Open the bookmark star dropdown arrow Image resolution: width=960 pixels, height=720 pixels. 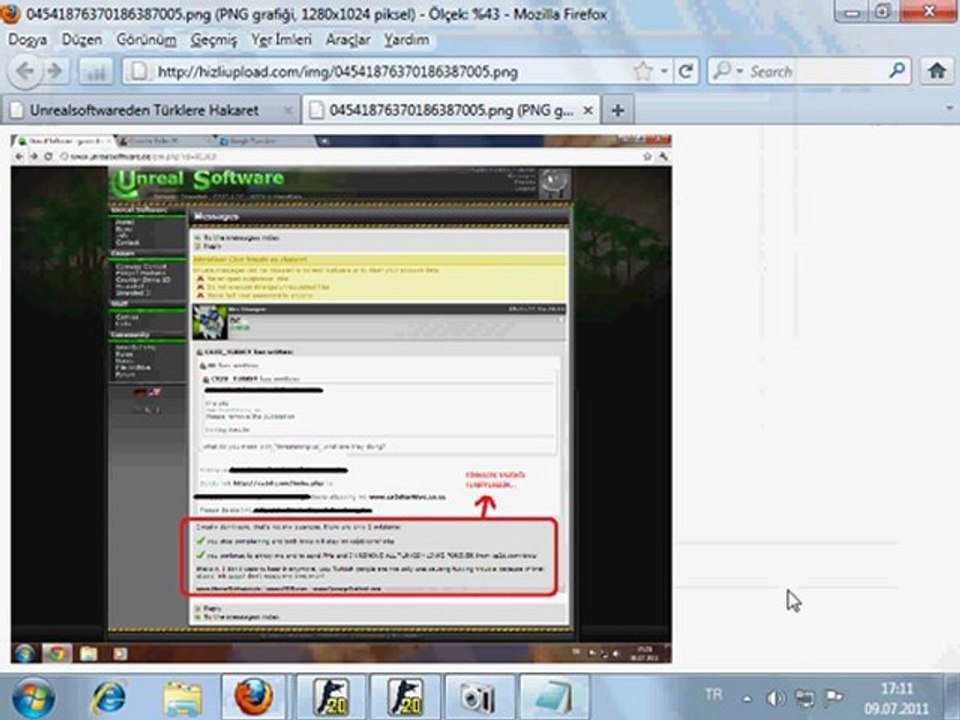coord(664,72)
